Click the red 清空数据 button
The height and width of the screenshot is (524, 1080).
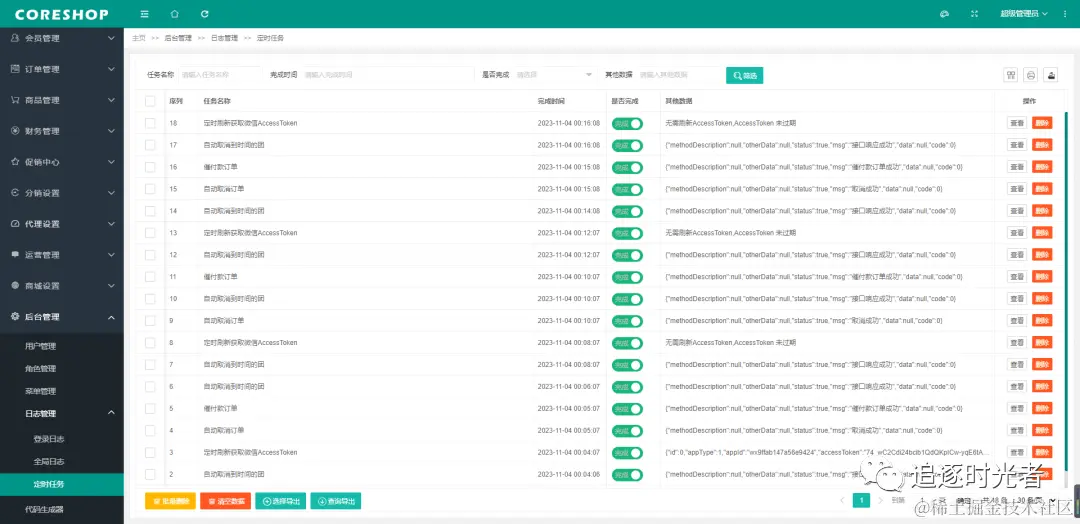click(225, 501)
